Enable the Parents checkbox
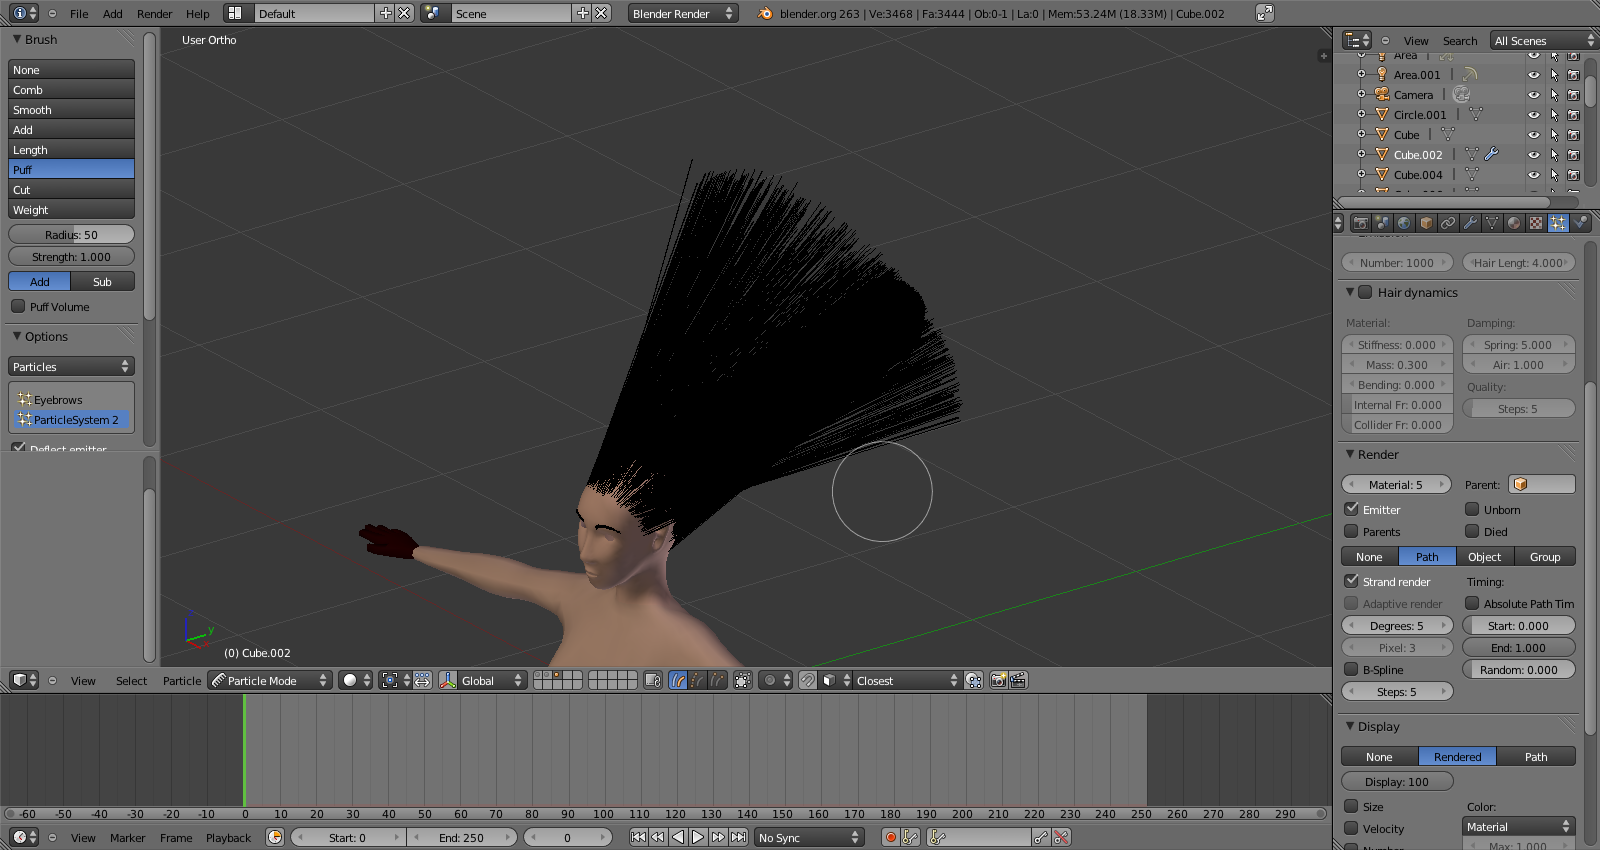 click(1352, 531)
